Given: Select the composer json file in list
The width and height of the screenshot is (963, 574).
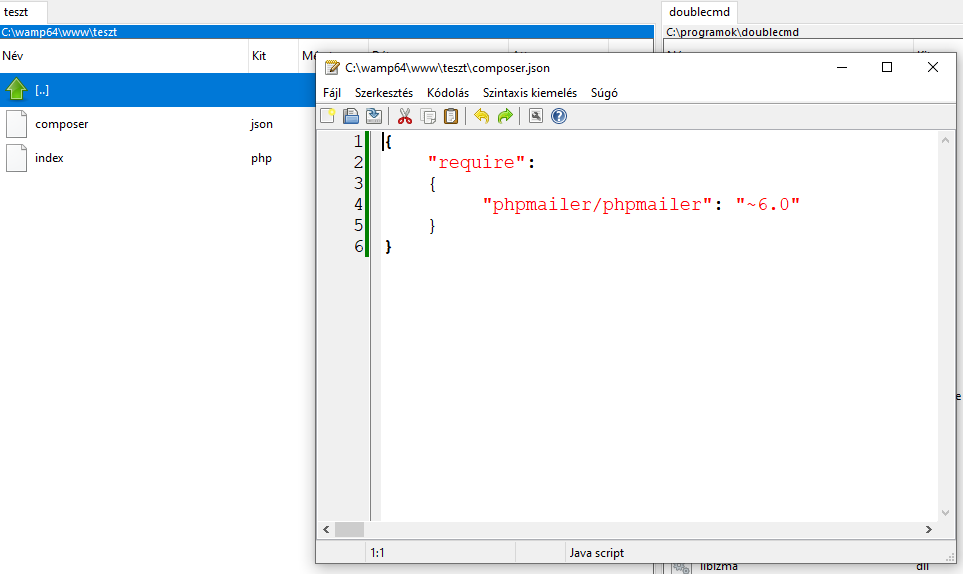Looking at the screenshot, I should click(x=62, y=124).
